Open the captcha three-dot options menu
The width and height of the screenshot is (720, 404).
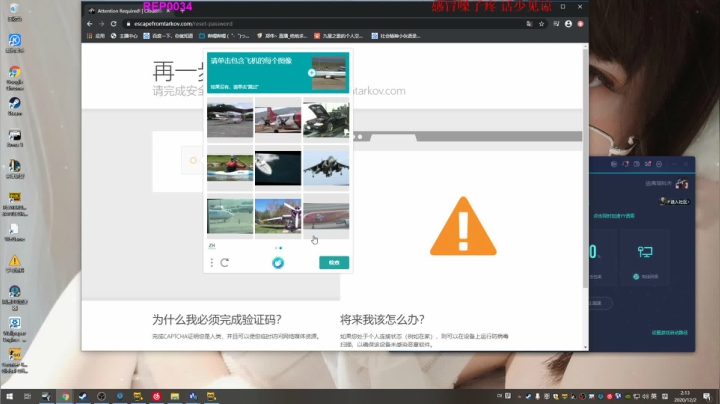212,263
